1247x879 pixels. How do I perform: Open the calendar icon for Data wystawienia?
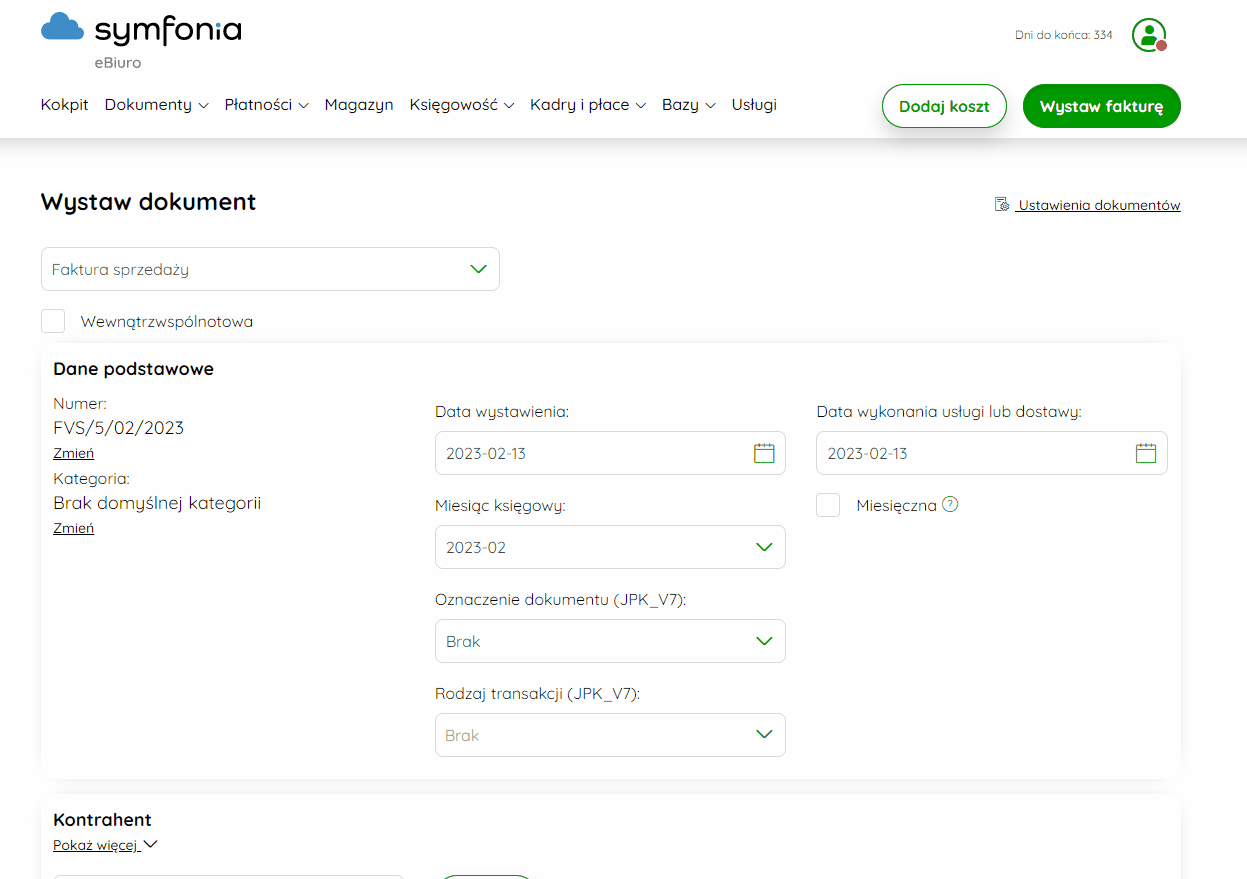pyautogui.click(x=764, y=453)
